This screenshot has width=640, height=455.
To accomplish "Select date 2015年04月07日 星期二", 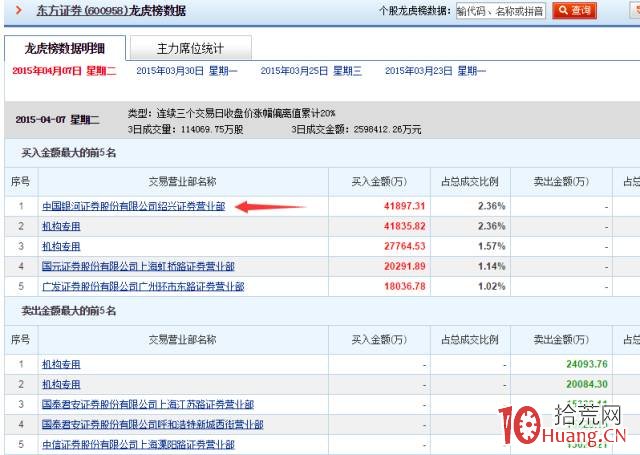I will tap(64, 71).
